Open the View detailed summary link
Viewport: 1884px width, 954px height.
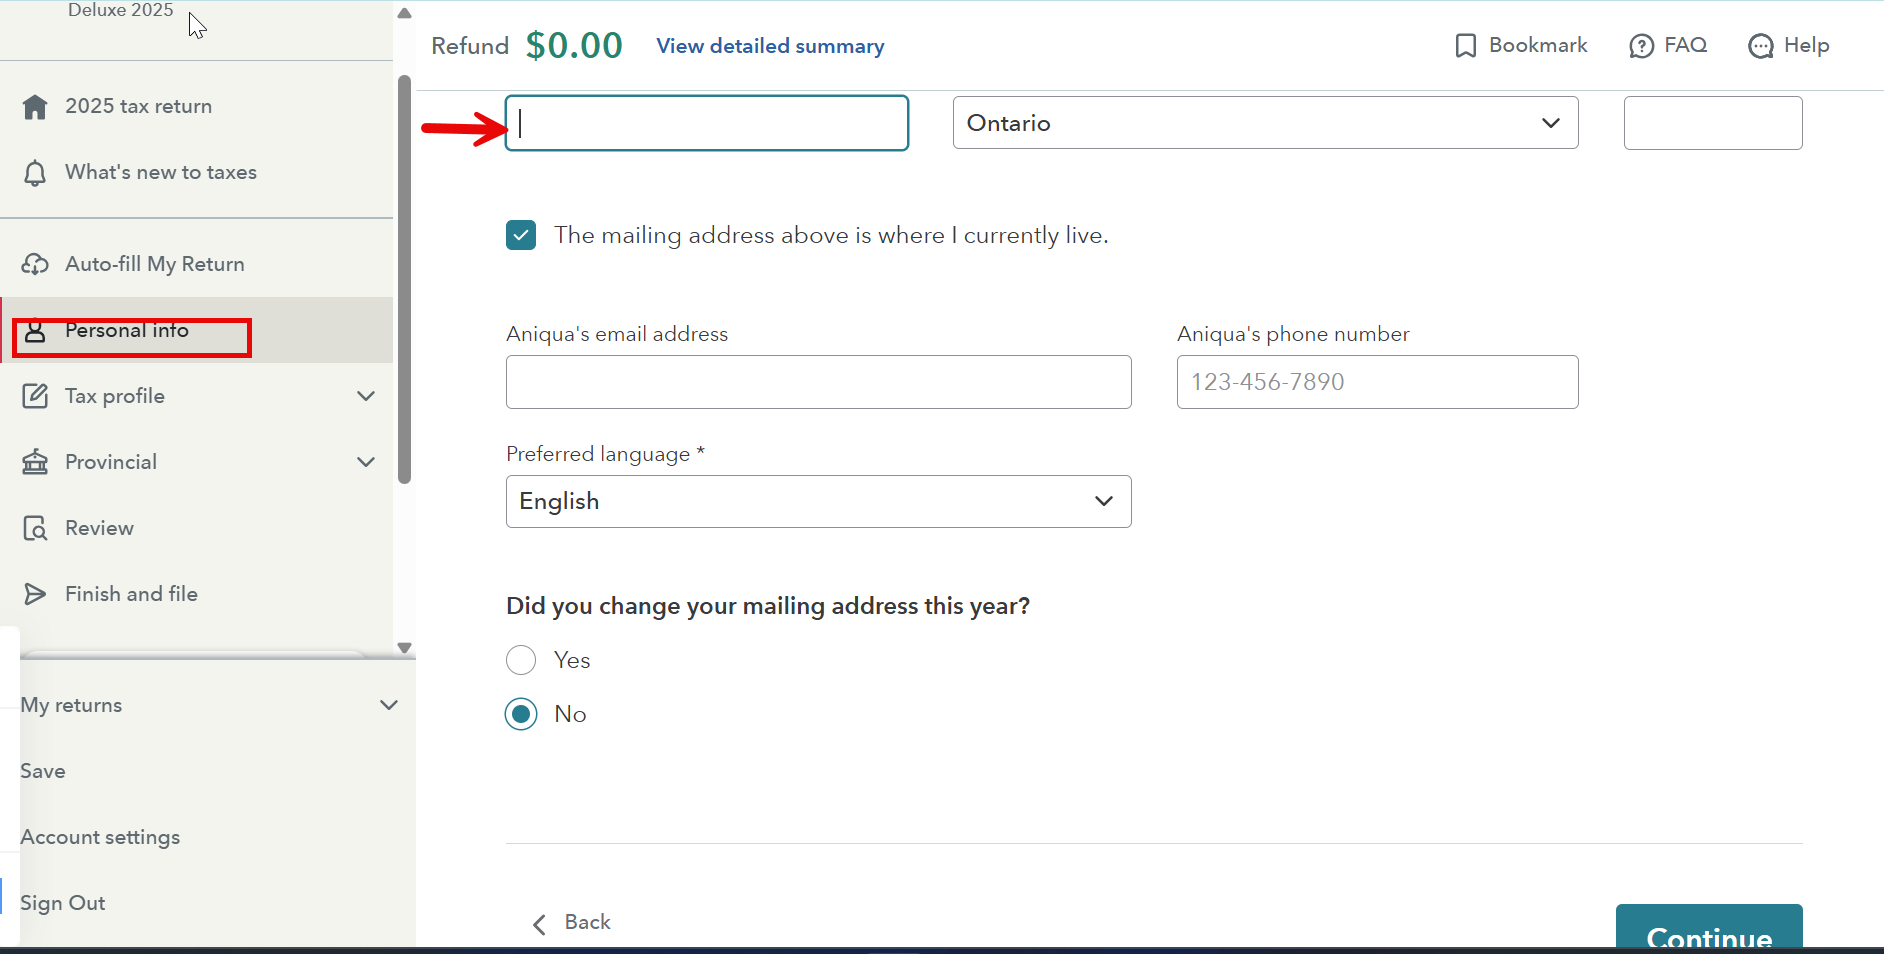pyautogui.click(x=770, y=46)
